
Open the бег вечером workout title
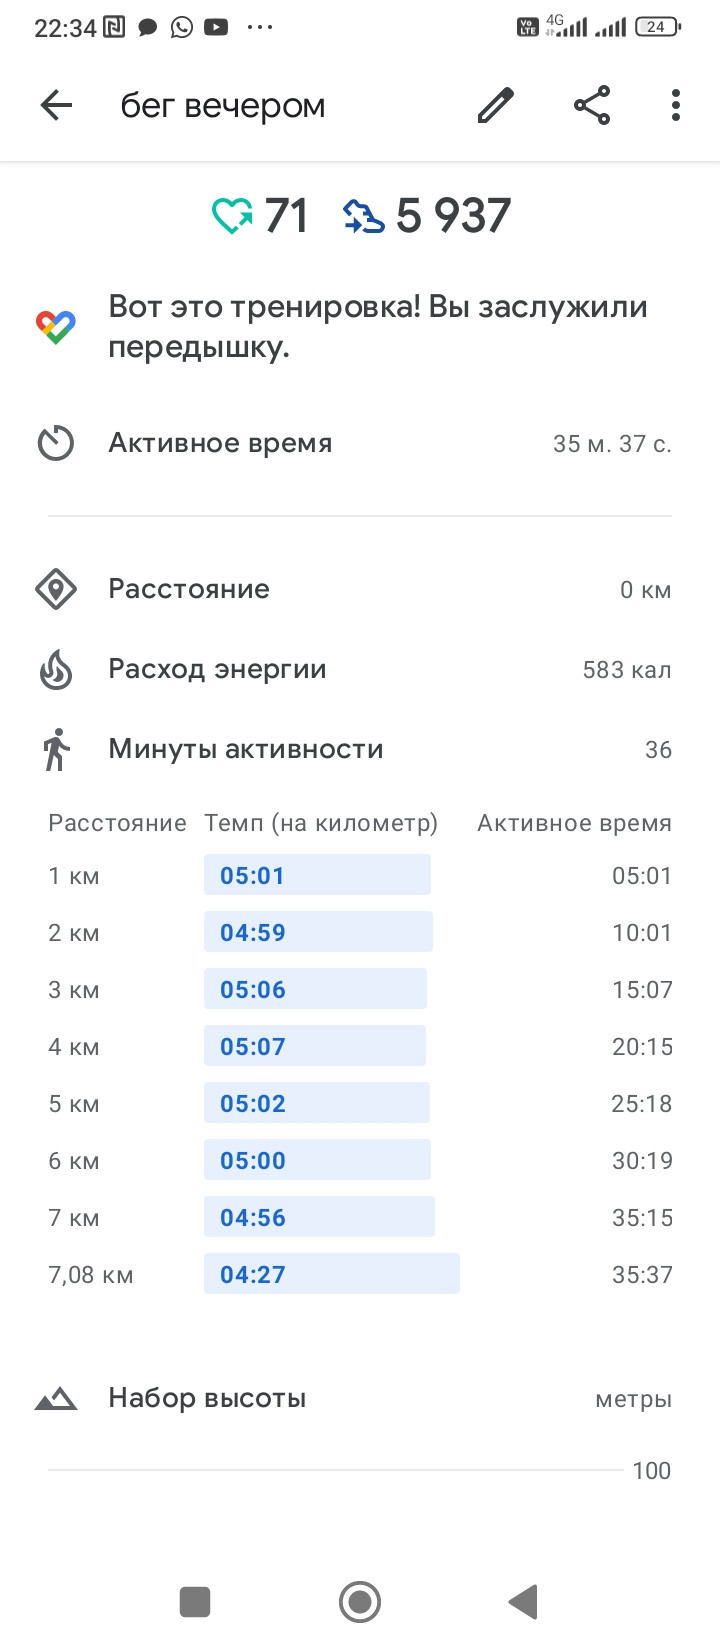pyautogui.click(x=223, y=106)
